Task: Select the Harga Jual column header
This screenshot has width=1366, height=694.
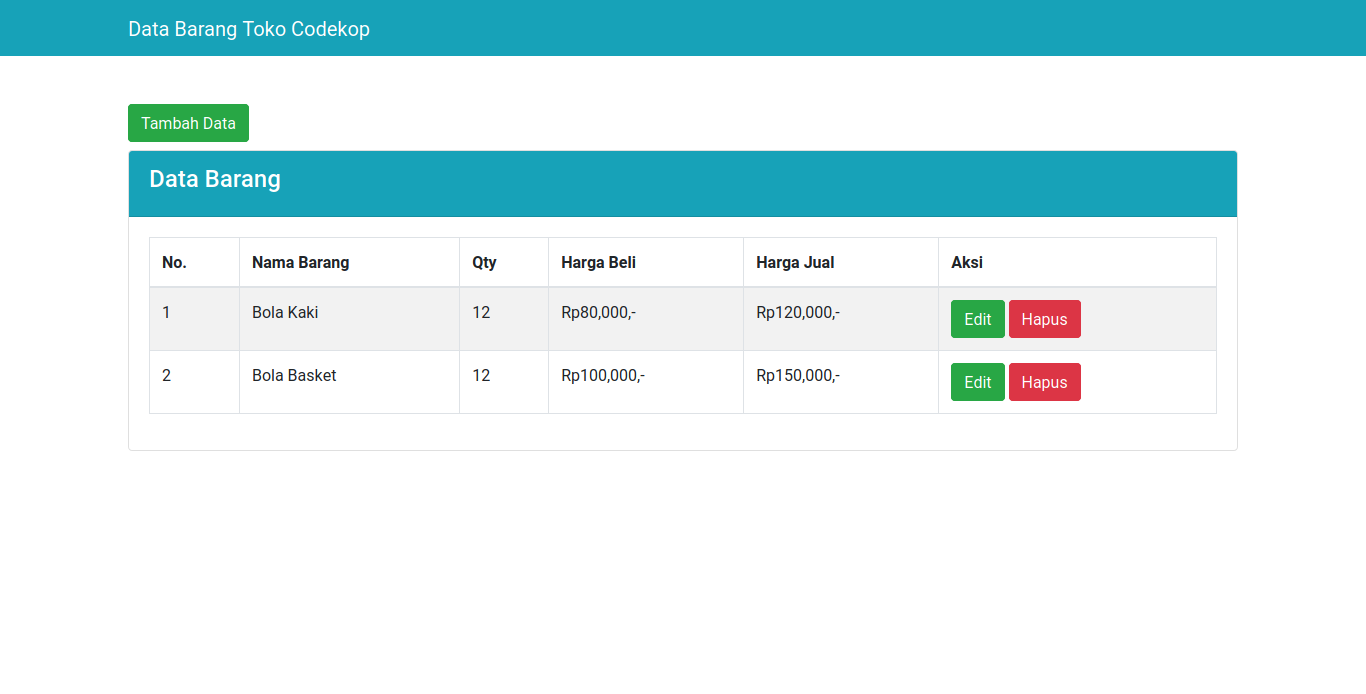Action: pyautogui.click(x=795, y=262)
